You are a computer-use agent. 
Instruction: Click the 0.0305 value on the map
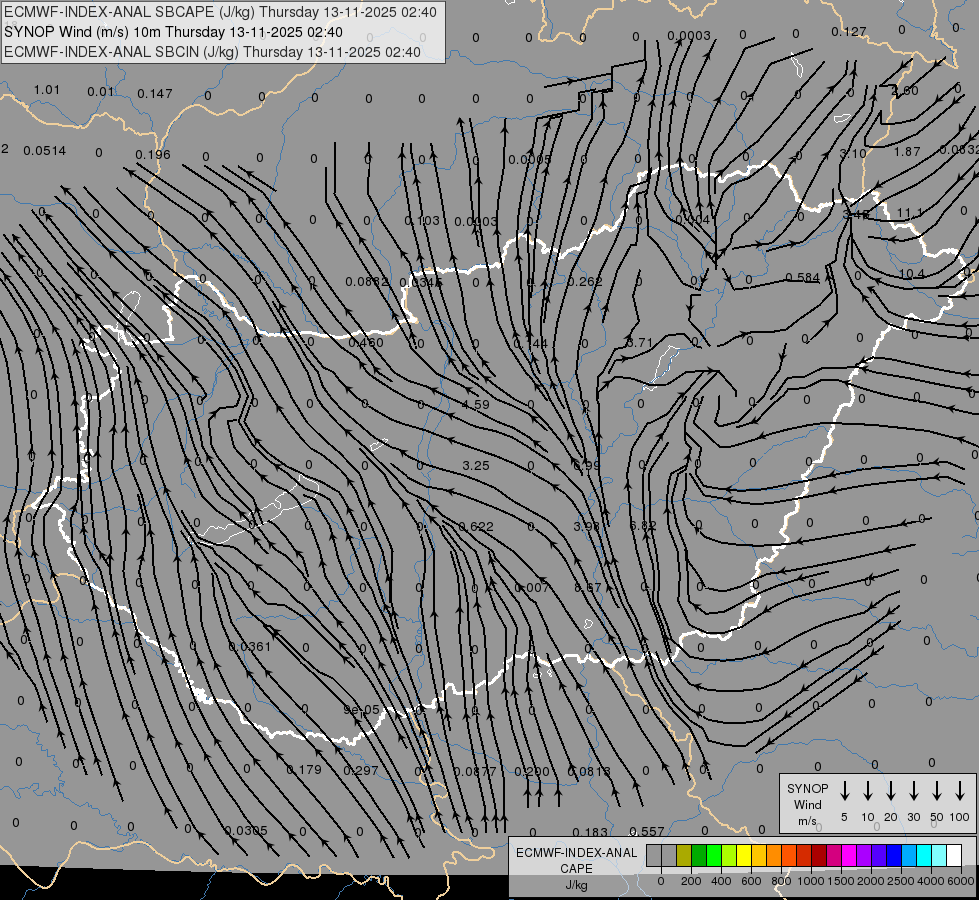pyautogui.click(x=246, y=831)
